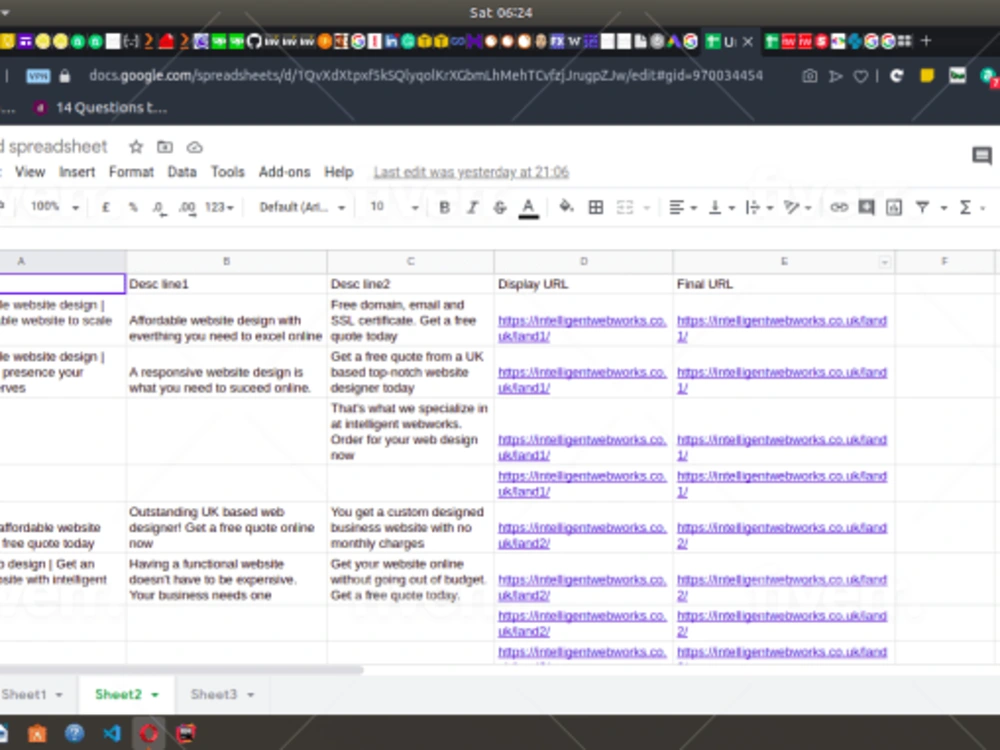This screenshot has width=1000, height=750.
Task: Open the GitHub browser tab
Action: tap(254, 41)
